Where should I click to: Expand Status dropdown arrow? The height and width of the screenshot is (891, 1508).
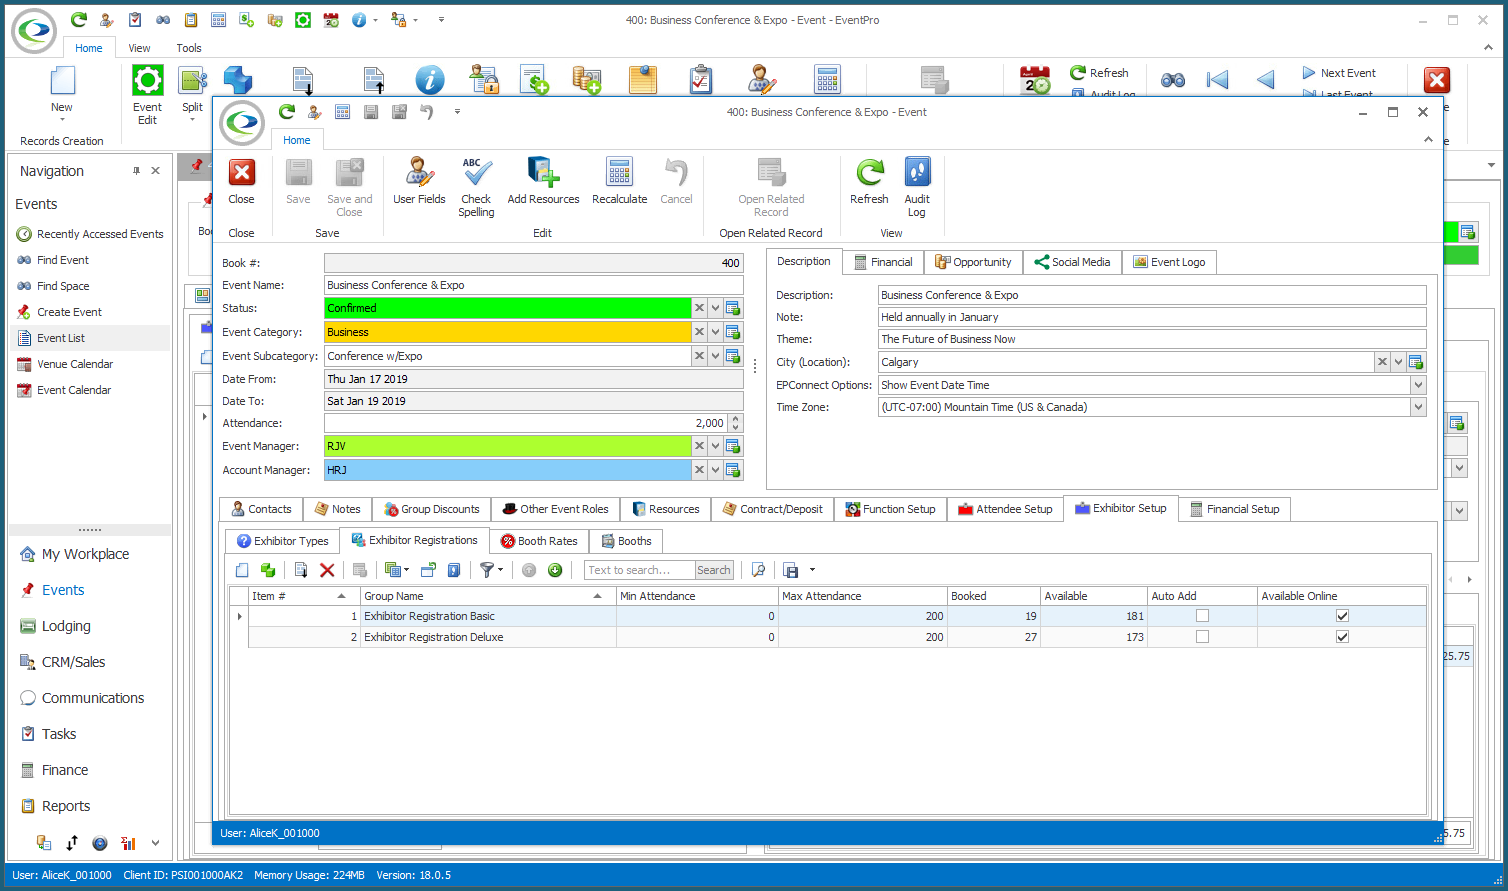716,308
